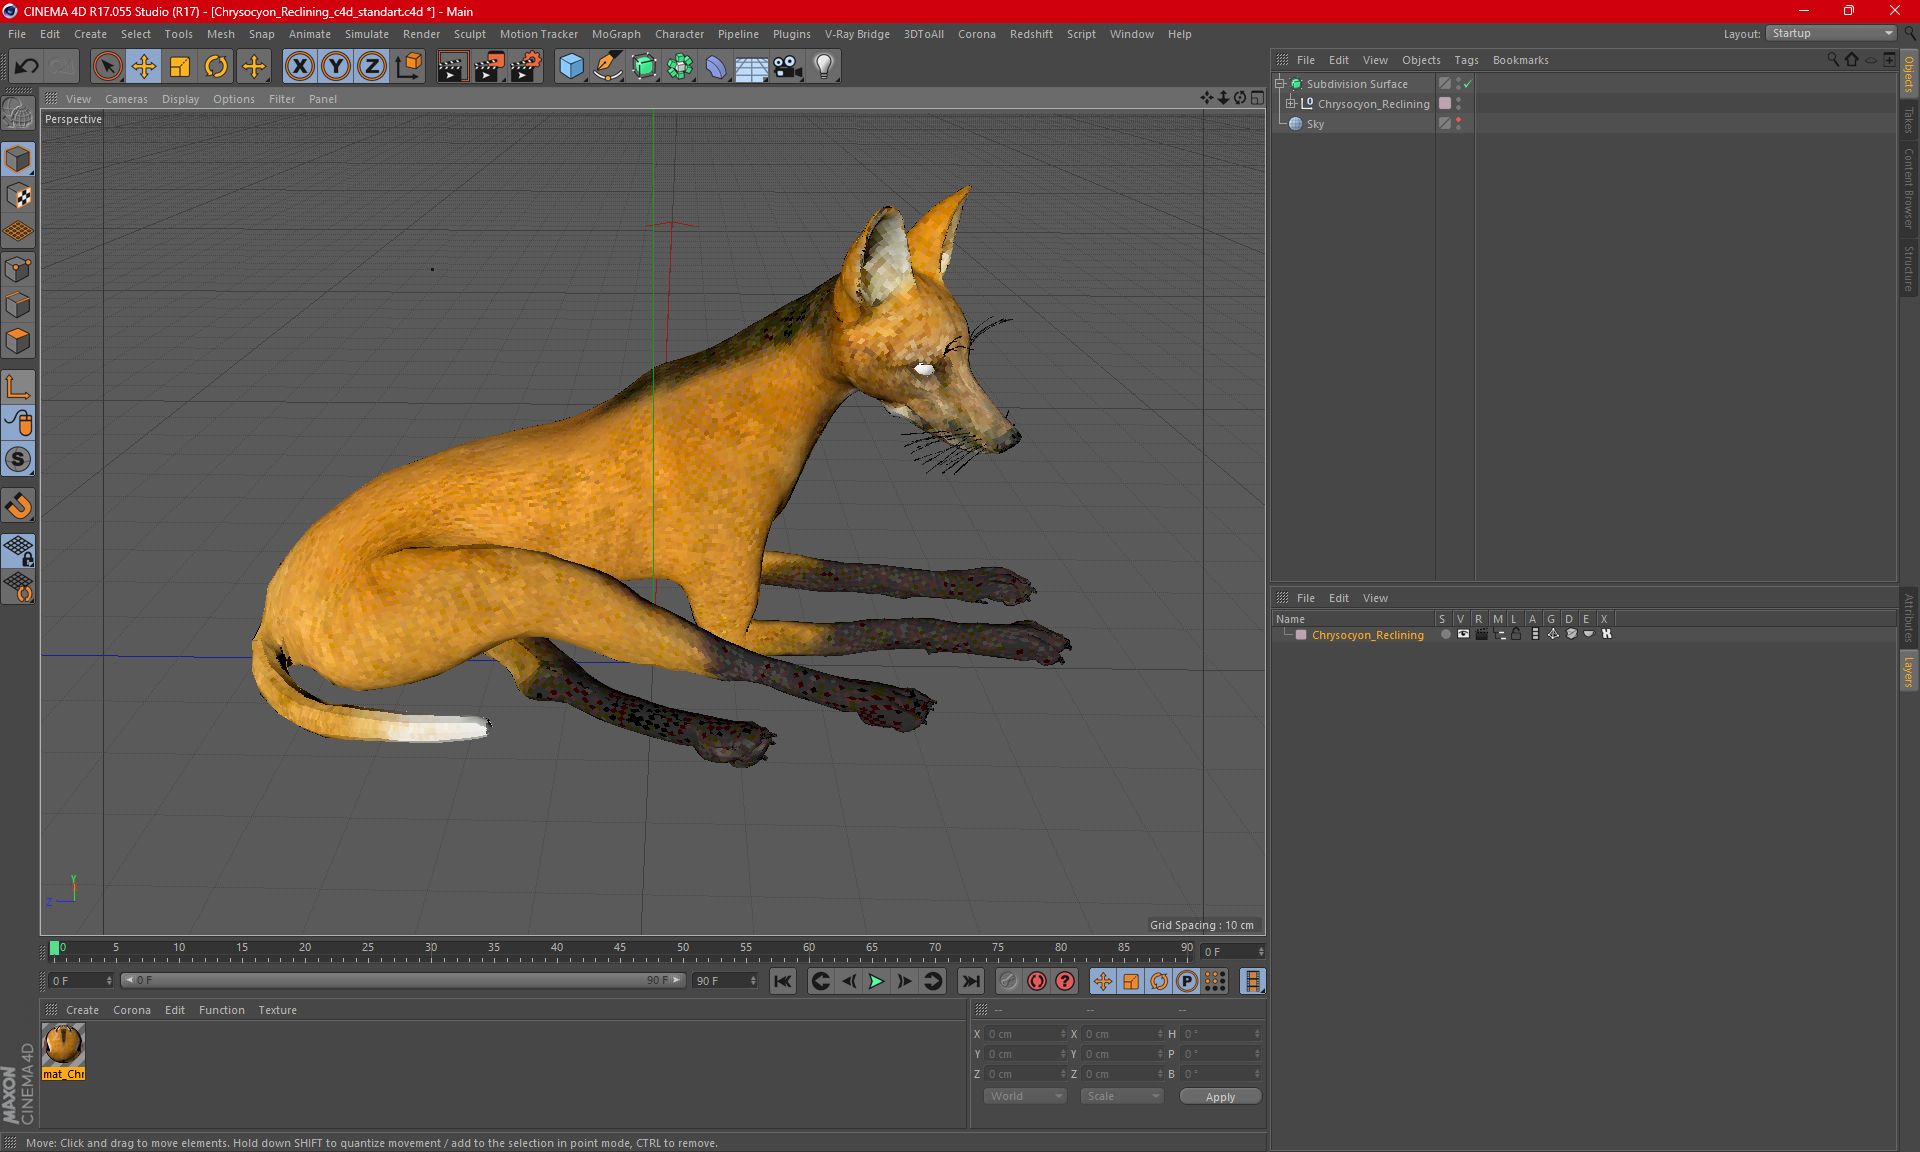The height and width of the screenshot is (1152, 1920).
Task: Click the timeline preview range slider bar
Action: 403,981
